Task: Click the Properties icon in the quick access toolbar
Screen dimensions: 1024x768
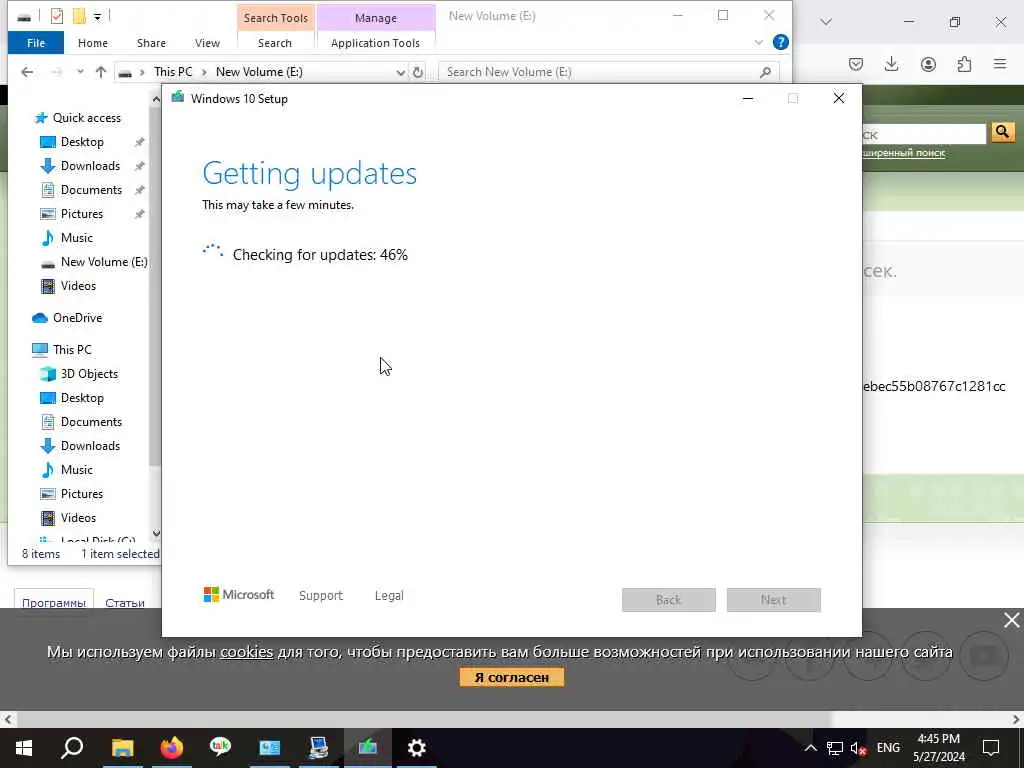Action: tap(57, 16)
